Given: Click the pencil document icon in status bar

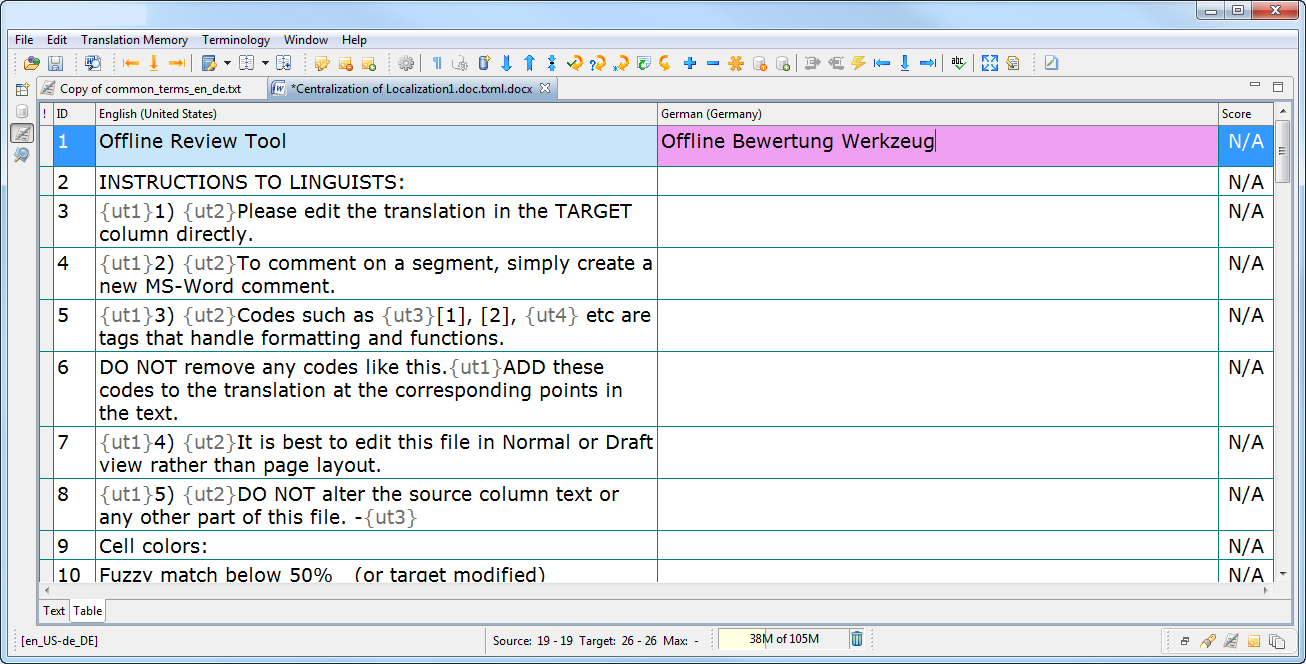Looking at the screenshot, I should 1231,641.
